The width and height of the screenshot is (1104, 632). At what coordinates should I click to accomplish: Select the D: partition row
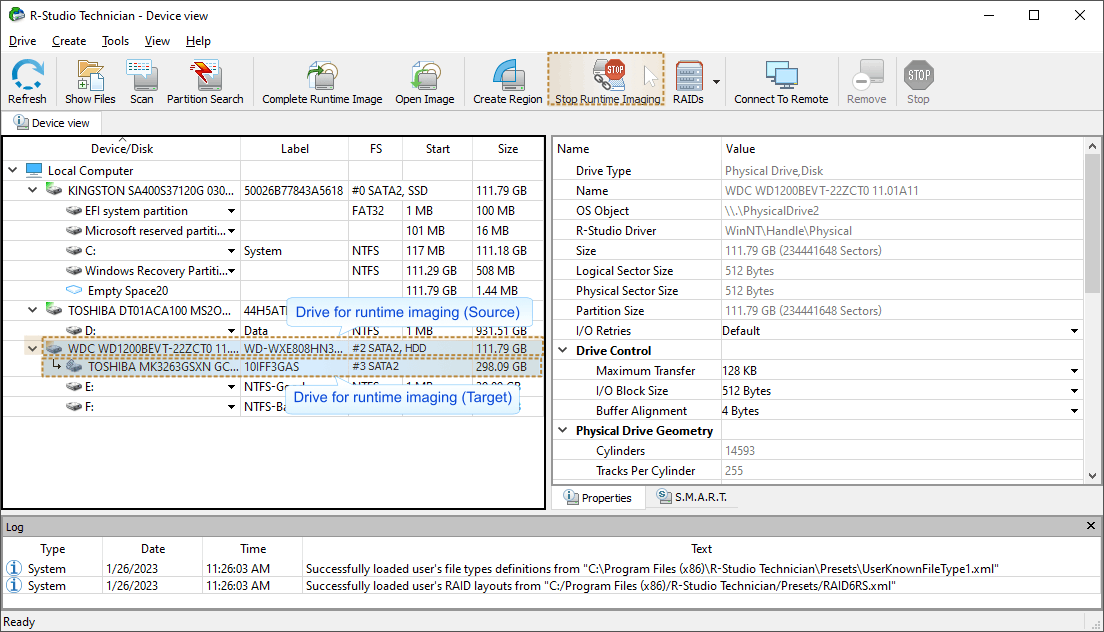pos(274,330)
